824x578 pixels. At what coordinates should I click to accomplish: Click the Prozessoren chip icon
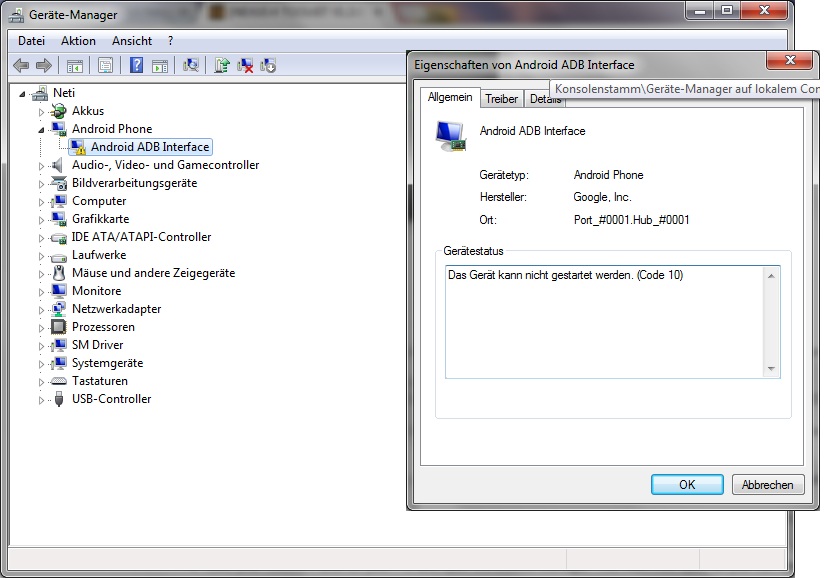coord(58,327)
